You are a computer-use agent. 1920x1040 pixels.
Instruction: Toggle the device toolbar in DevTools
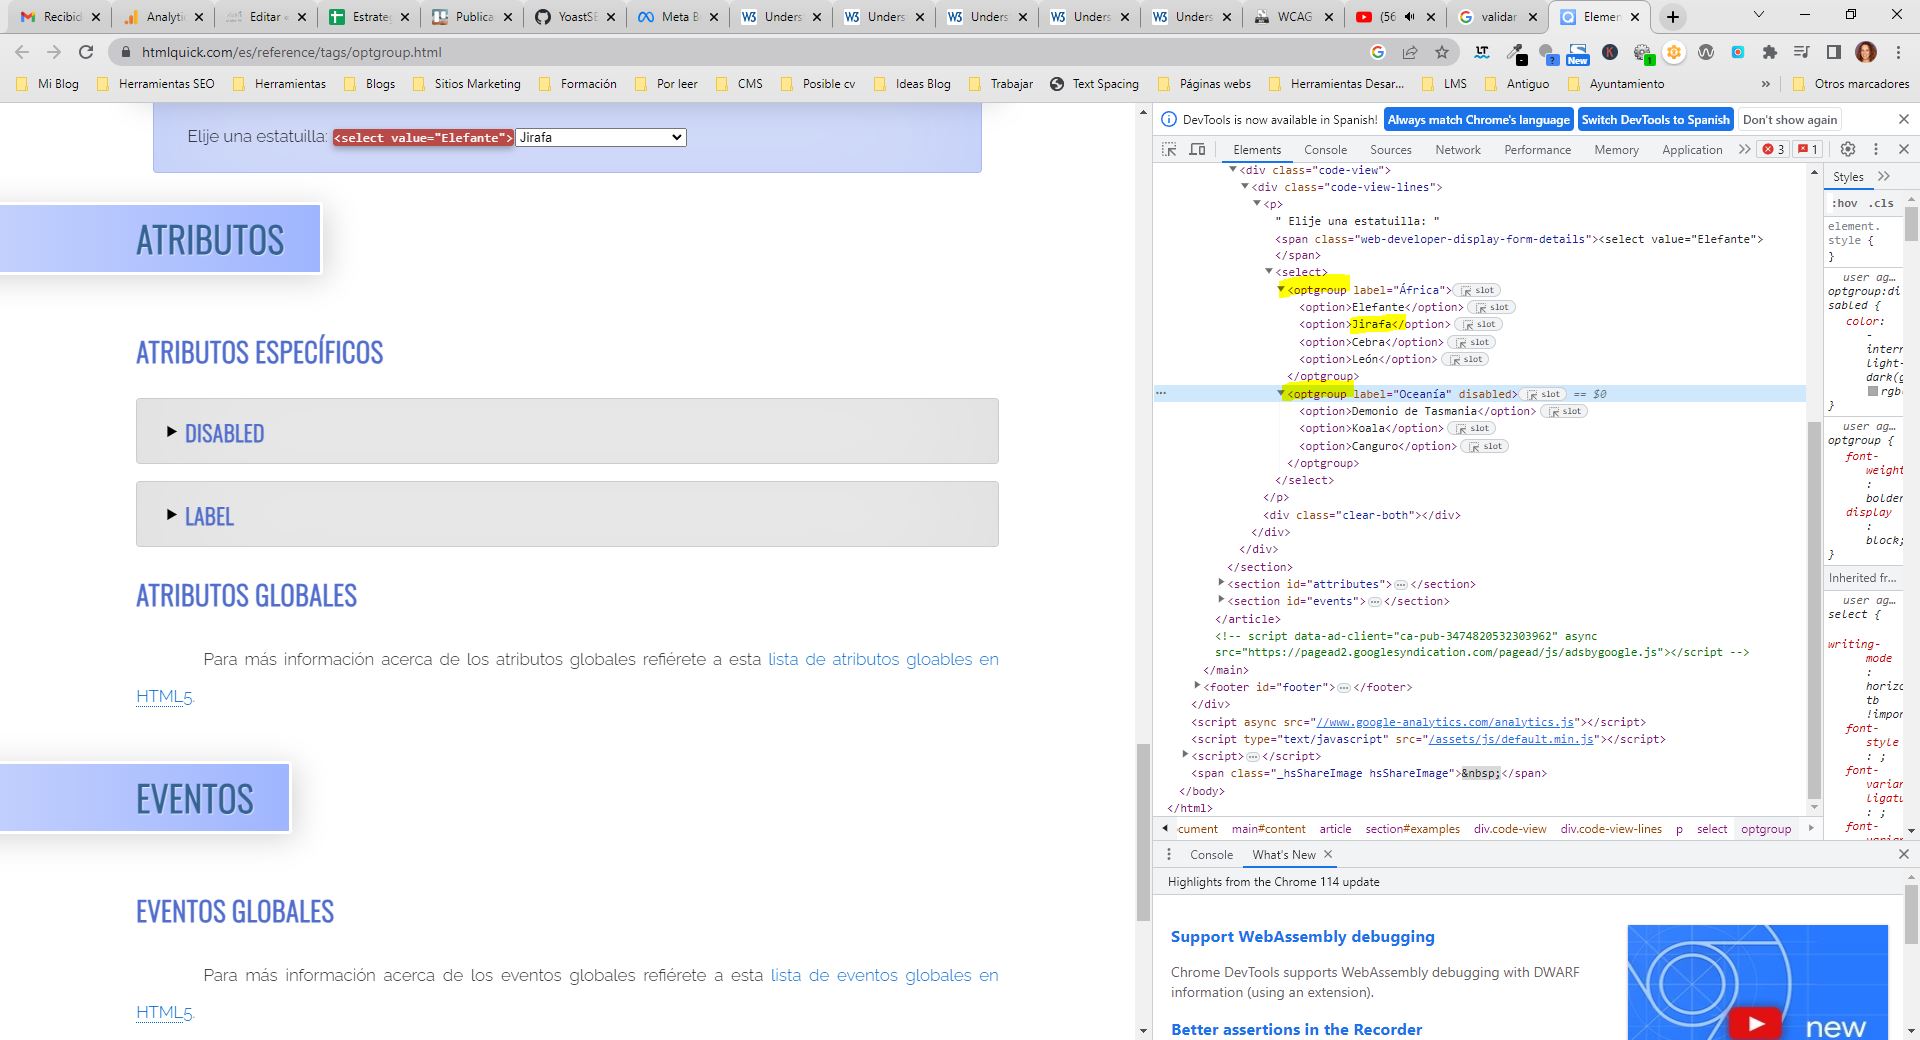coord(1197,149)
